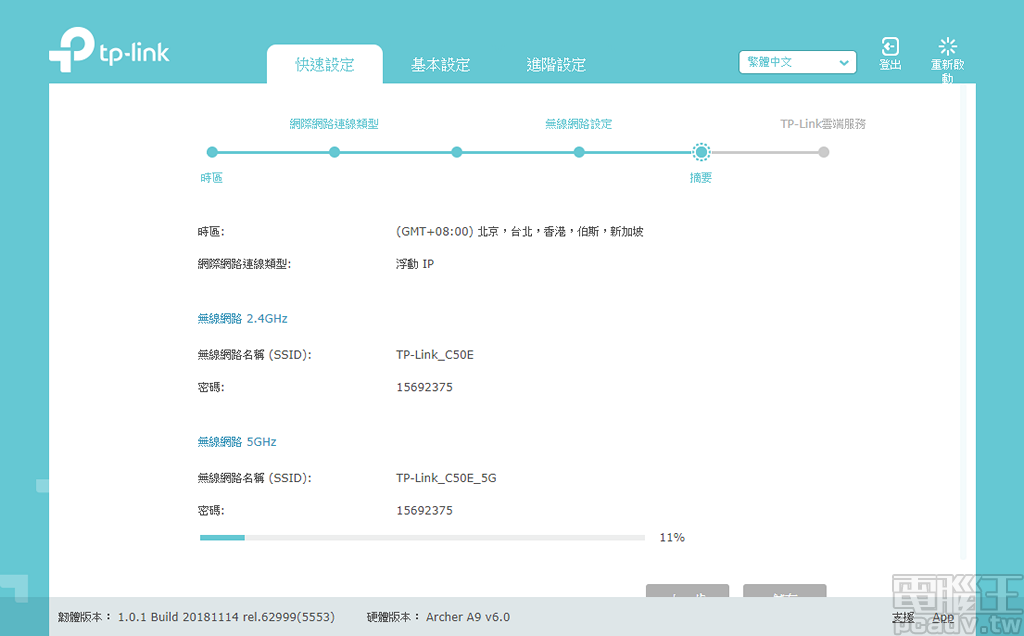This screenshot has width=1024, height=636.
Task: Click the TP-Link雲端服務 step dot
Action: [823, 152]
